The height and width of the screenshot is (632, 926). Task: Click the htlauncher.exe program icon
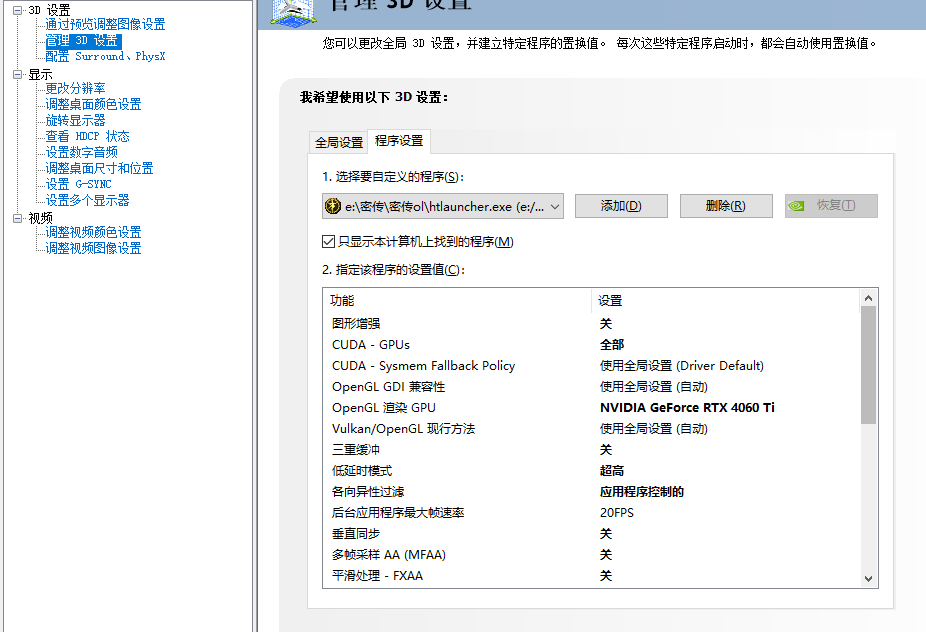pyautogui.click(x=333, y=206)
